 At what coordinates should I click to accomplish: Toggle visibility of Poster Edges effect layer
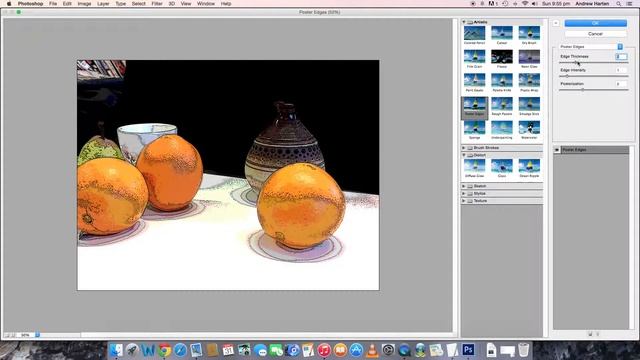coord(557,150)
